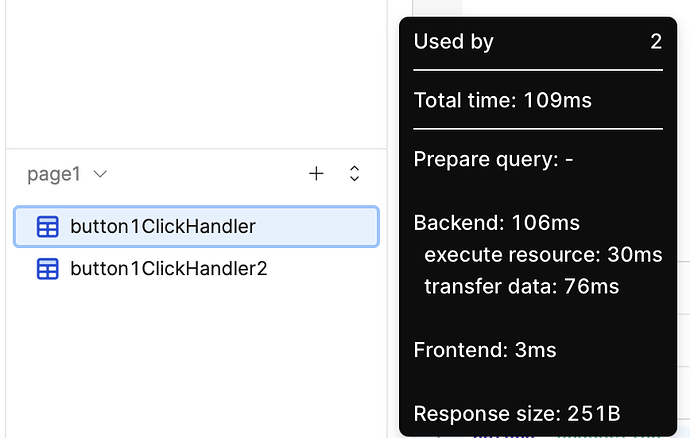Viewport: 690px width, 438px height.
Task: Click the divider line above page1 header
Action: (196, 149)
